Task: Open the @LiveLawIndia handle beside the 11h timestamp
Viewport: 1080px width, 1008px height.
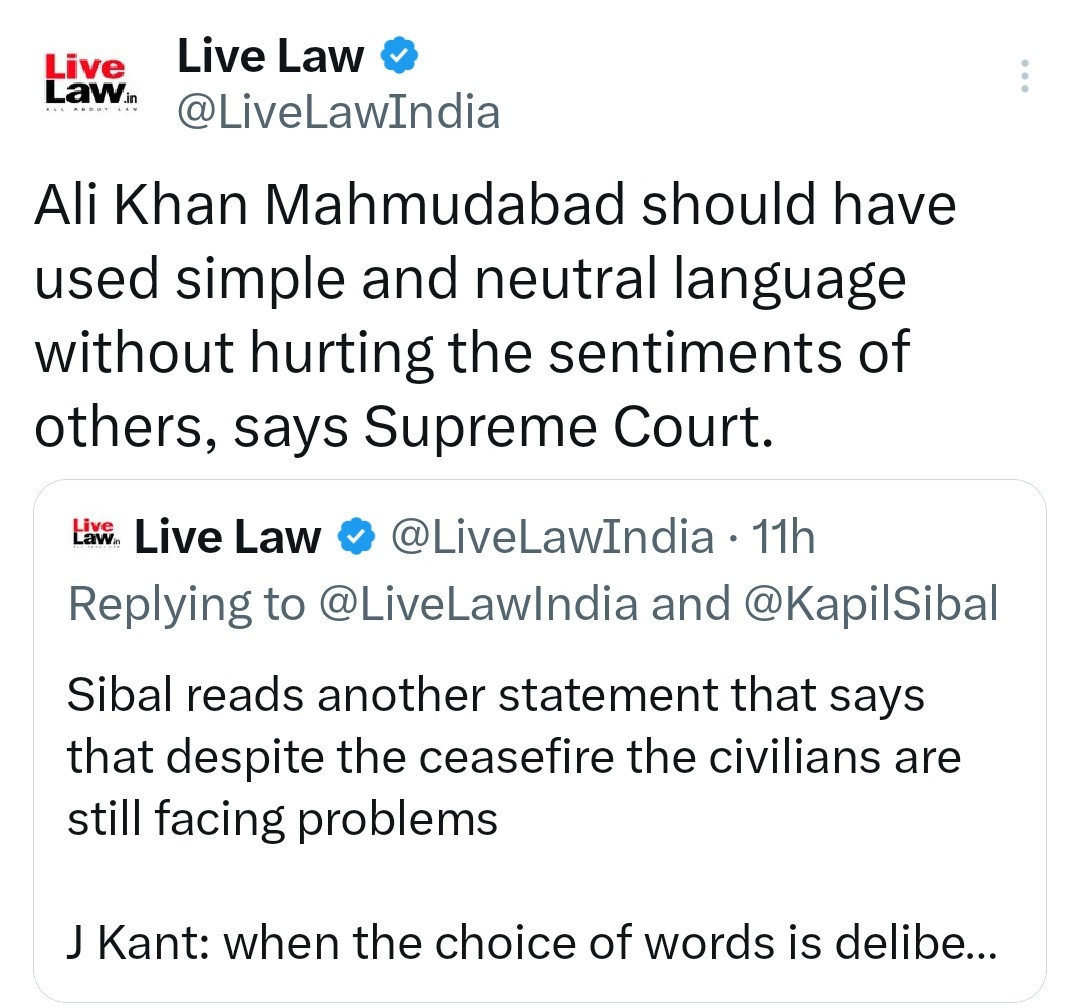Action: [x=552, y=537]
